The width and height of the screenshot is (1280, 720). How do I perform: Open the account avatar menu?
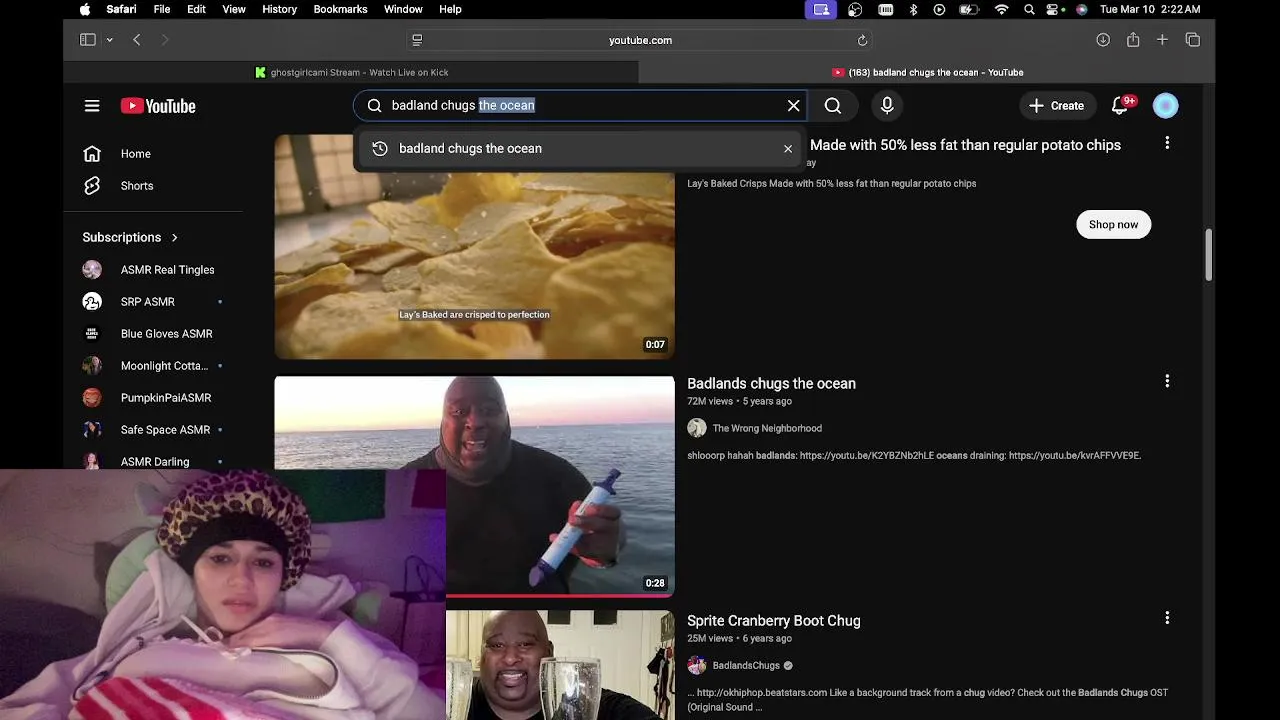coord(1165,106)
